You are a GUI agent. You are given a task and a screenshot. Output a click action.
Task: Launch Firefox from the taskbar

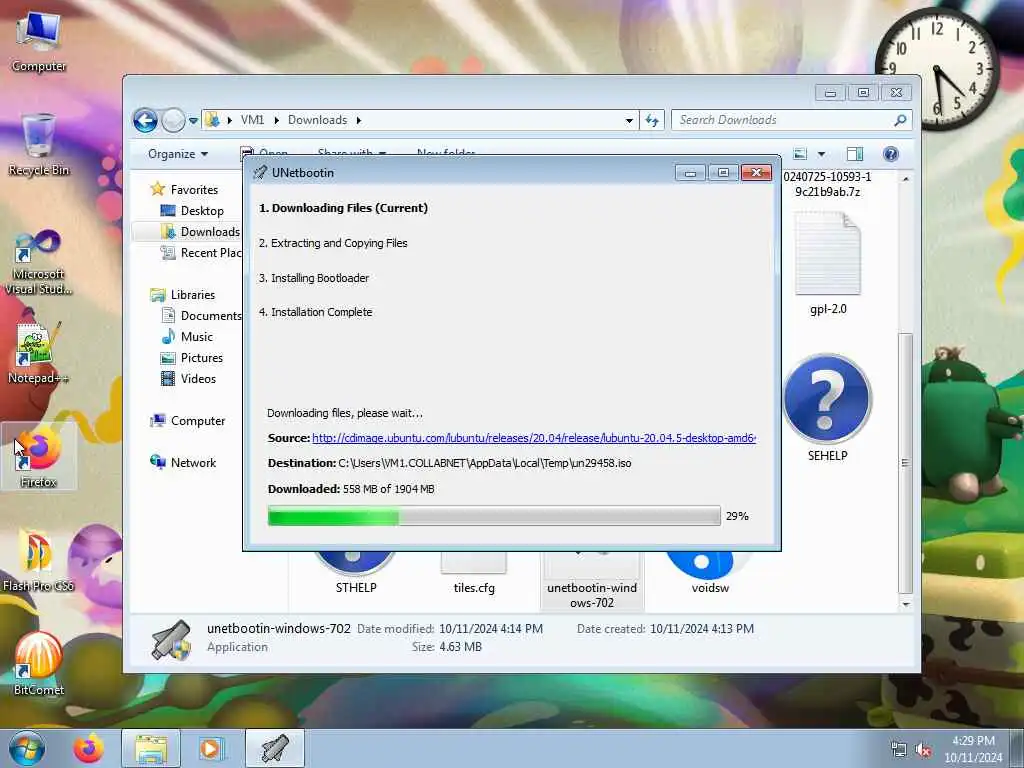point(89,748)
